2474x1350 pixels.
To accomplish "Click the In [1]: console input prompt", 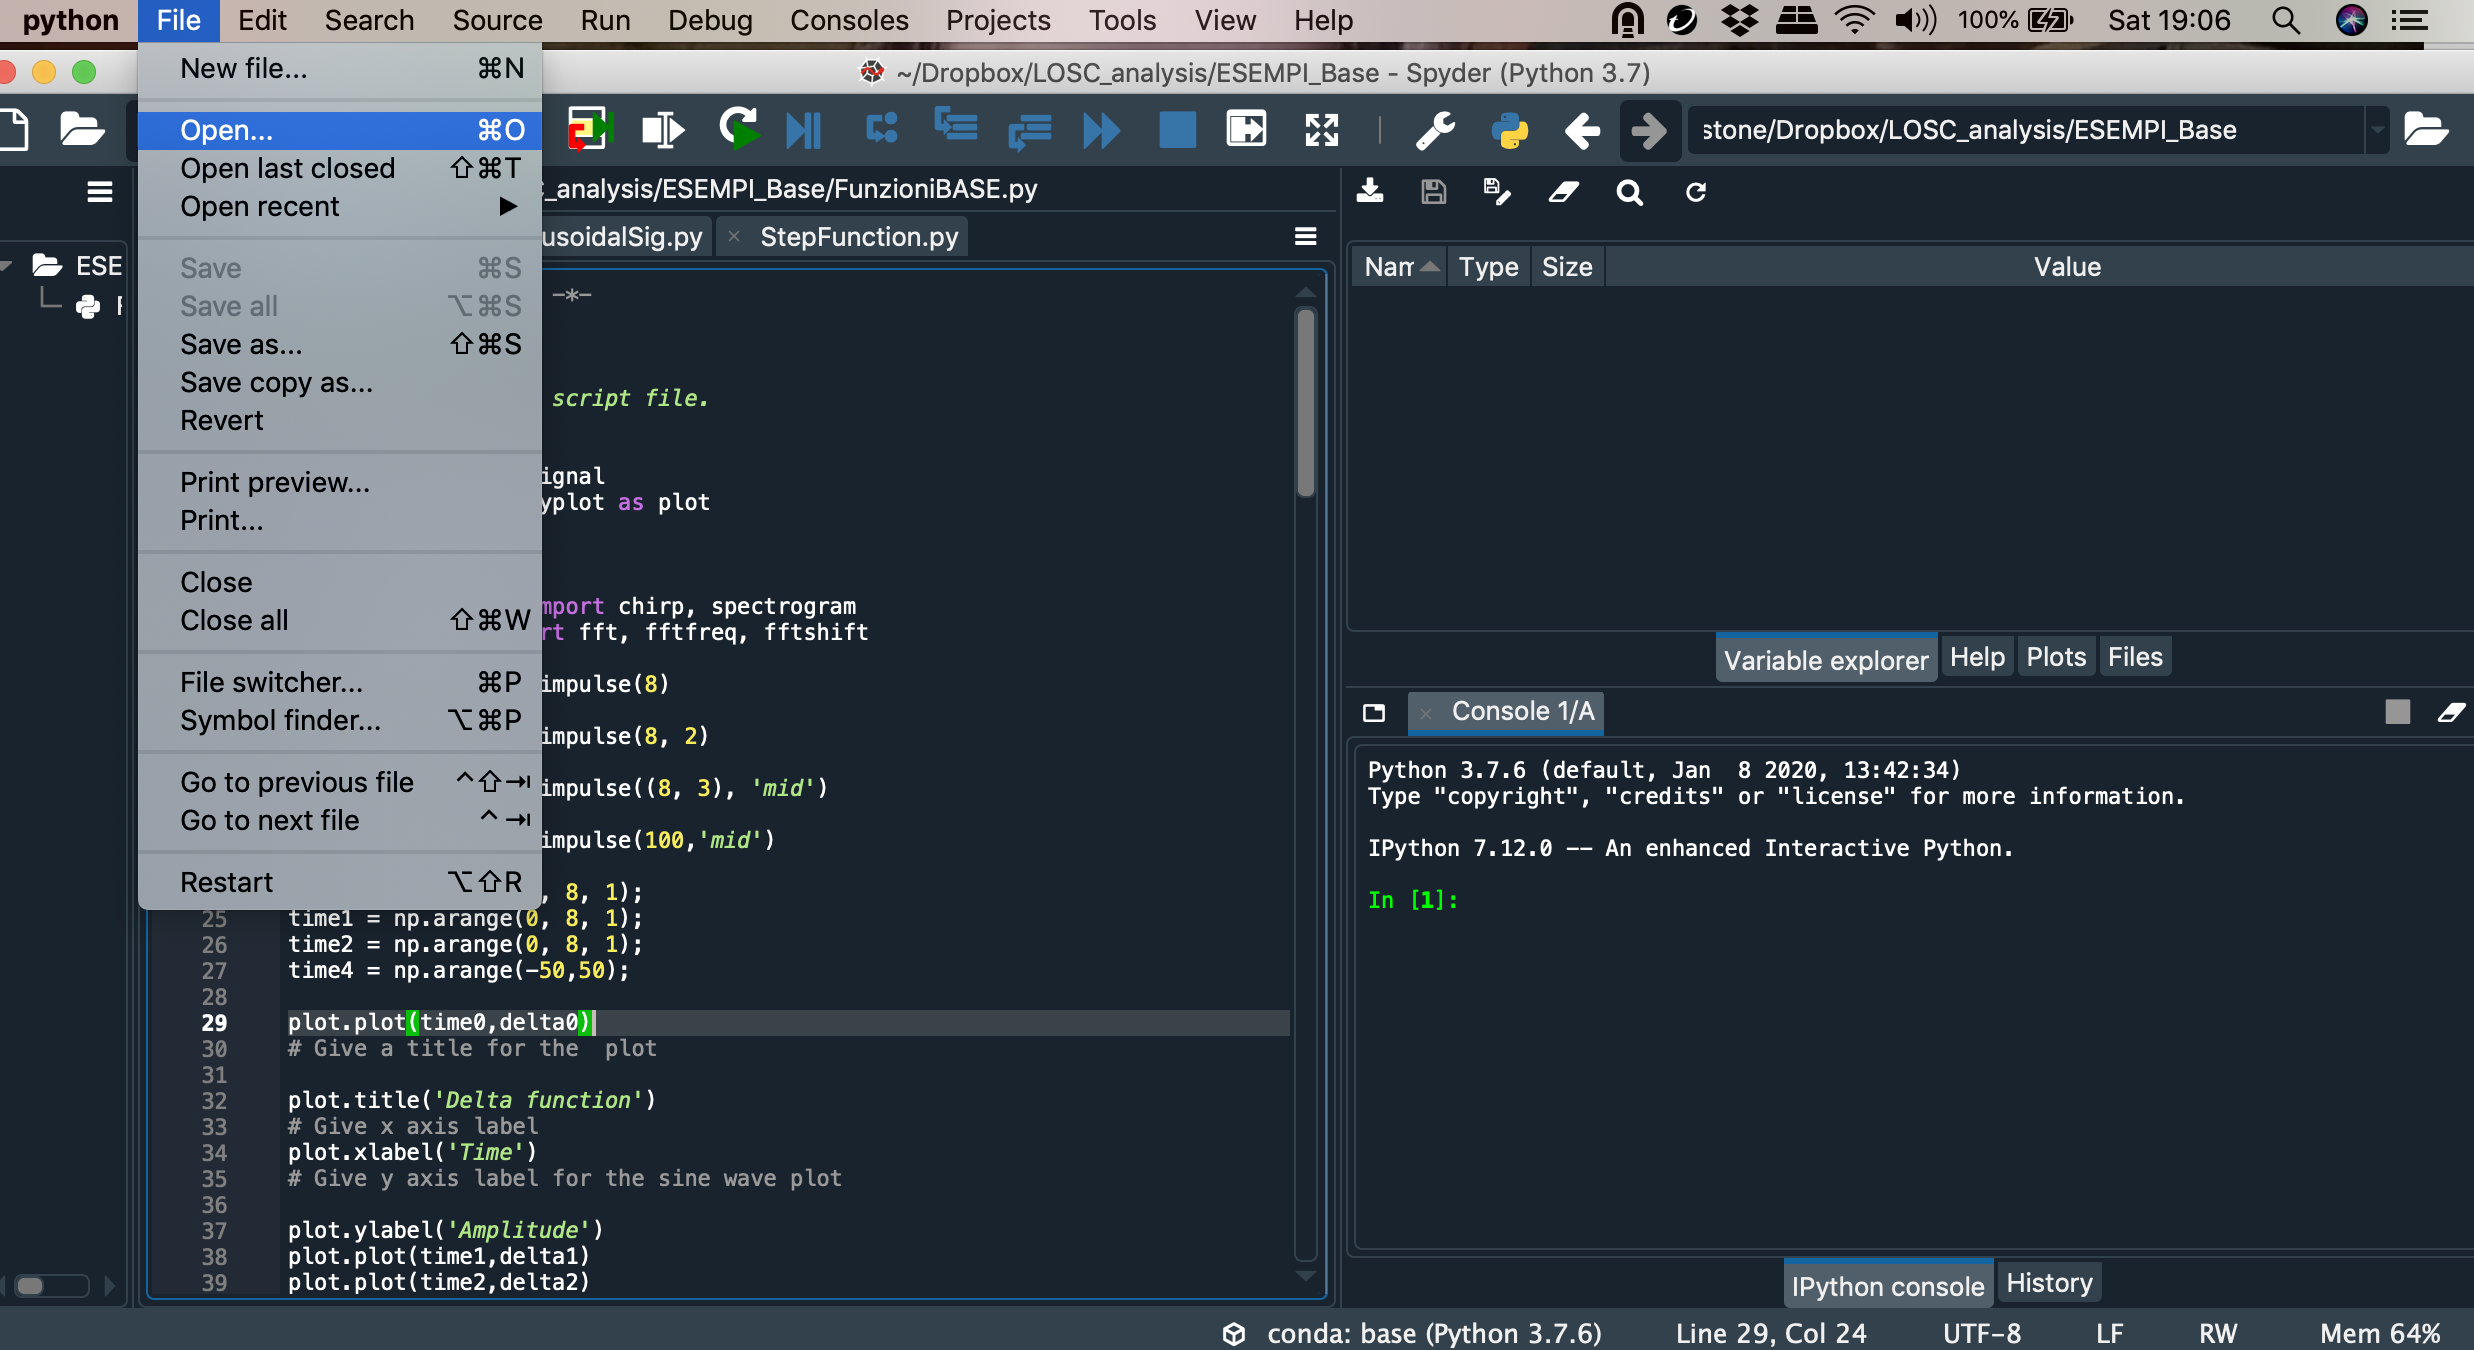I will click(x=1412, y=900).
